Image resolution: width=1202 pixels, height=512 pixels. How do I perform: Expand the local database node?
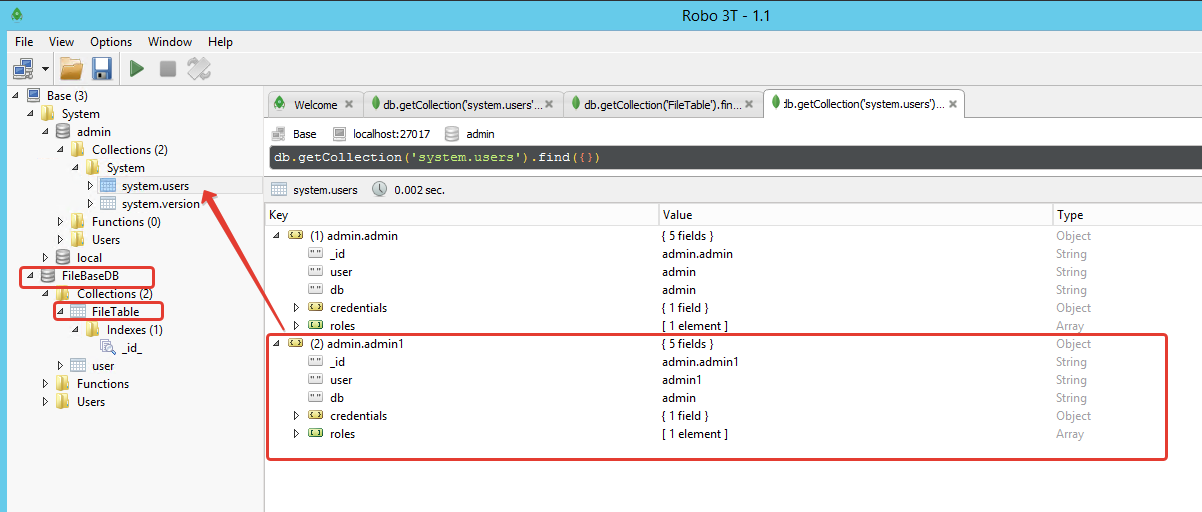pos(44,257)
